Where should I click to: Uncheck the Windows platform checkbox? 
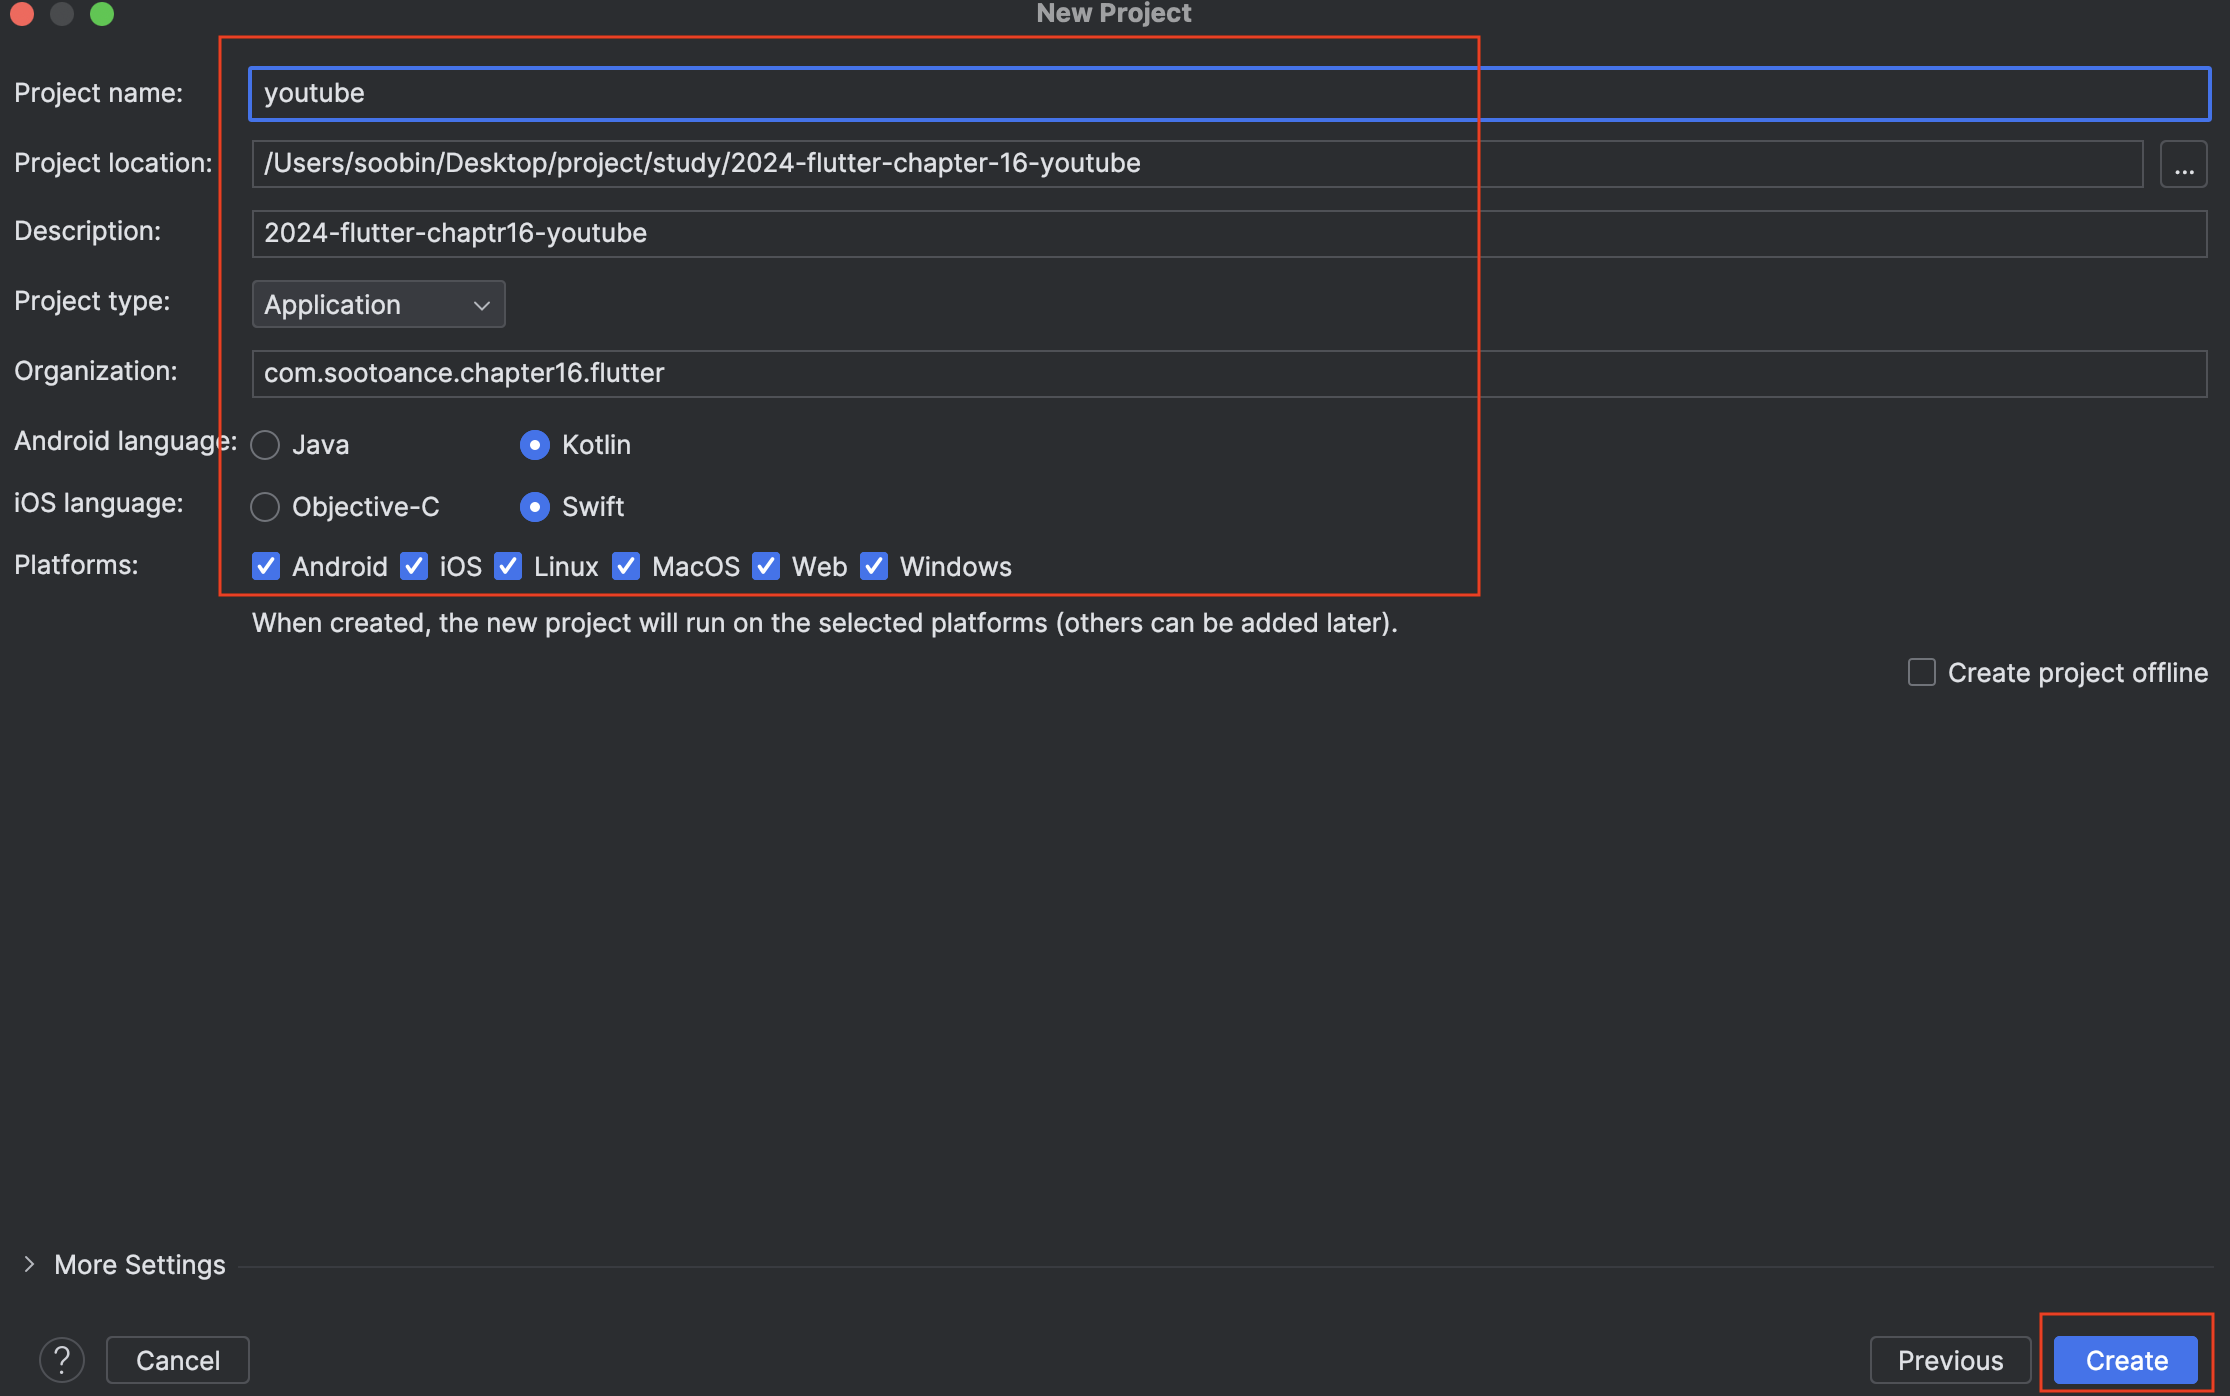point(874,566)
